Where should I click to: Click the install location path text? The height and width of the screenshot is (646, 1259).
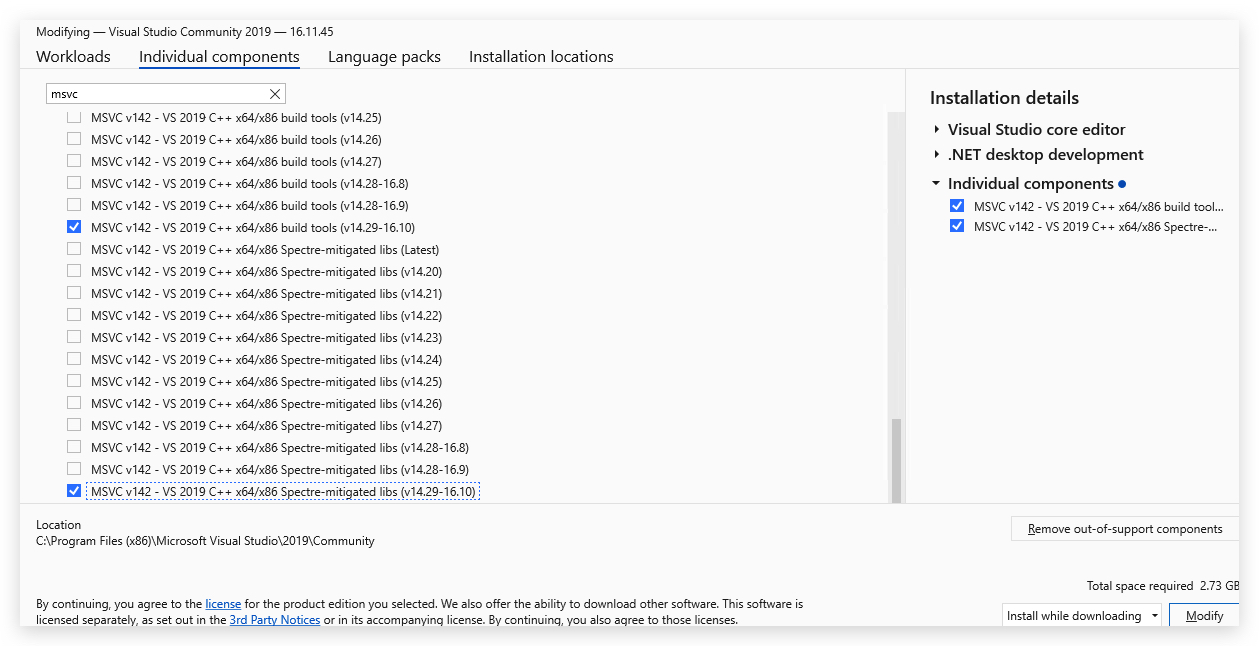(x=205, y=541)
